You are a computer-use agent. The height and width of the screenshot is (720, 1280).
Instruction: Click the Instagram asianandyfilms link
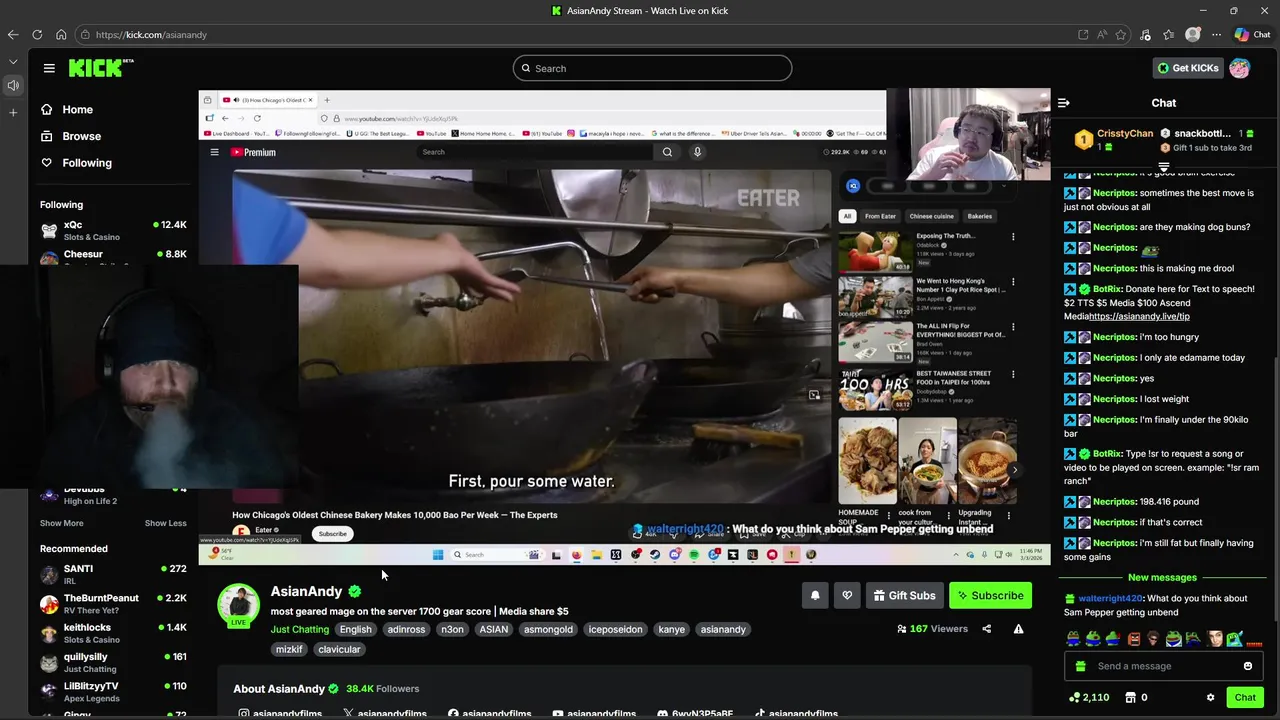point(279,714)
